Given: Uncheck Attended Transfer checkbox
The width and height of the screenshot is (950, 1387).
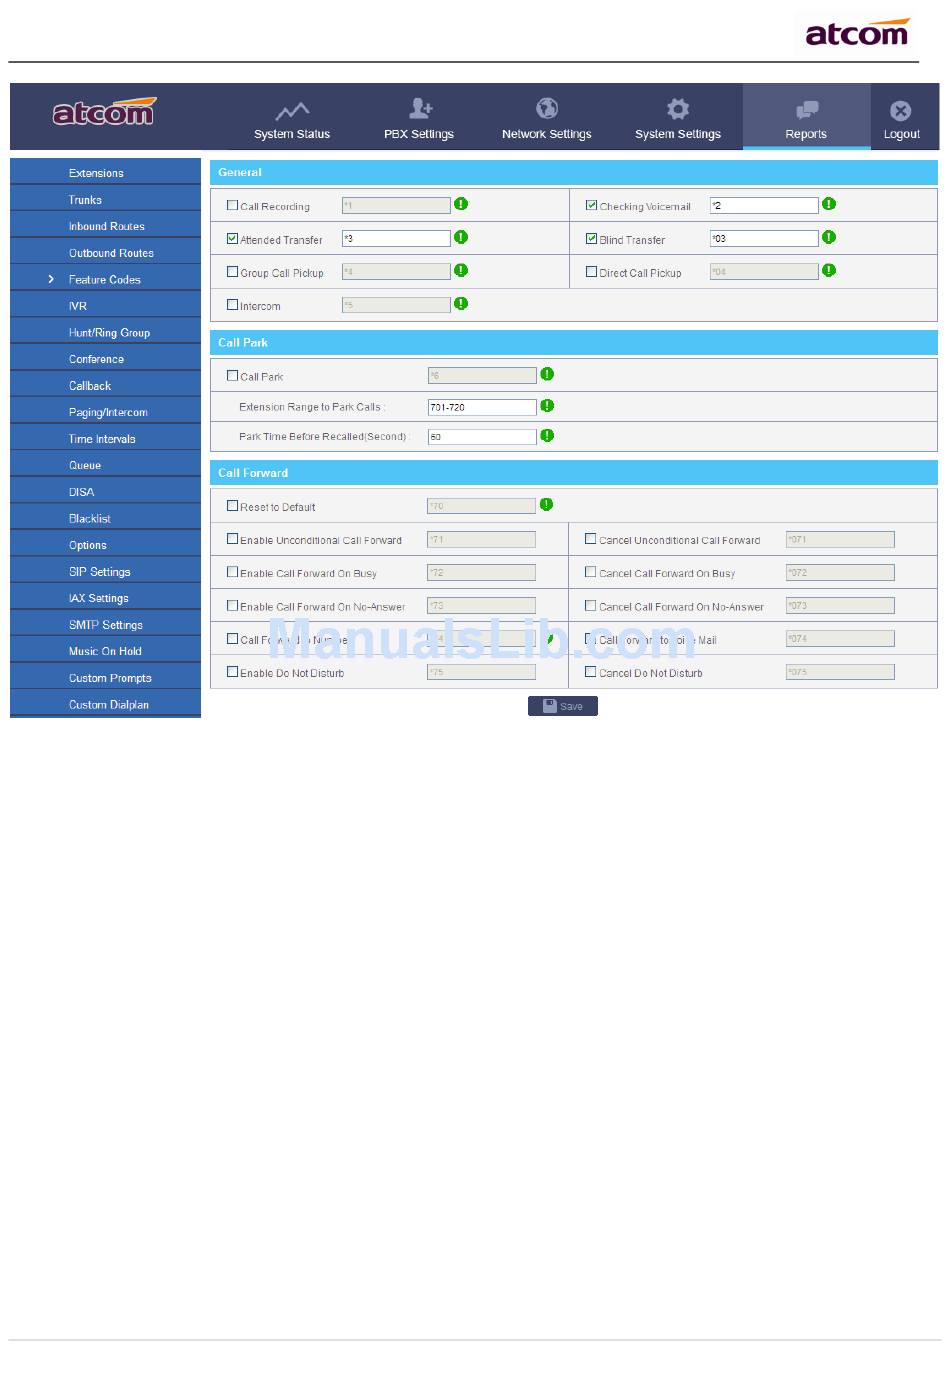Looking at the screenshot, I should pyautogui.click(x=232, y=239).
